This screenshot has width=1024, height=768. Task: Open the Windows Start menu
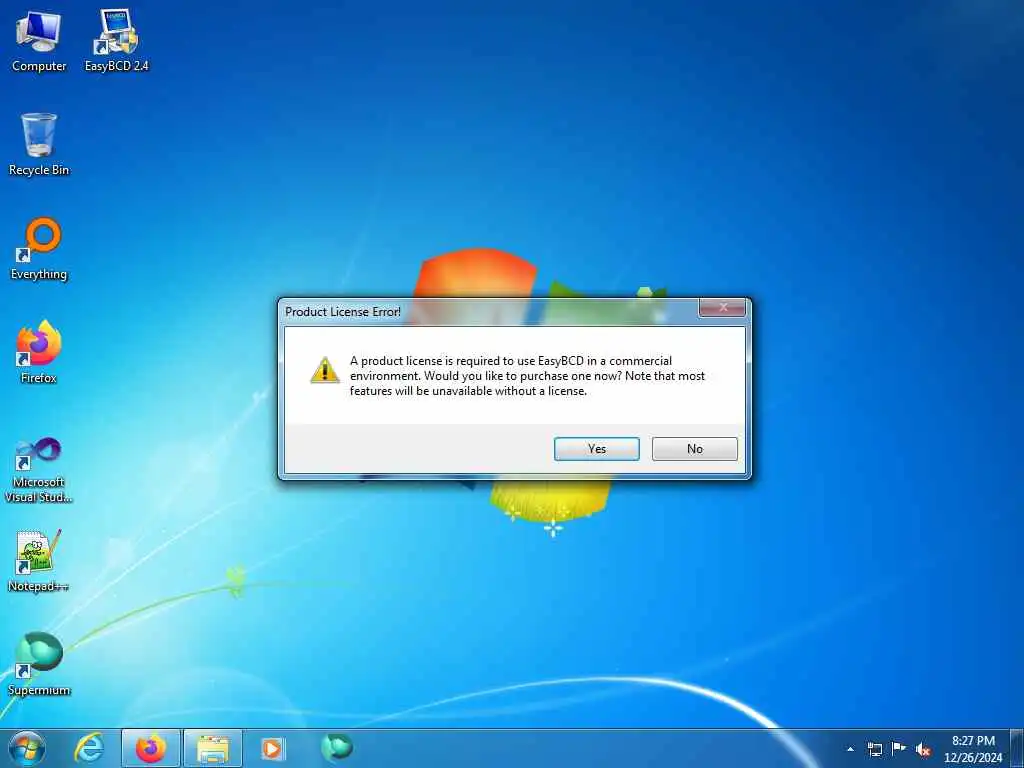pos(26,748)
